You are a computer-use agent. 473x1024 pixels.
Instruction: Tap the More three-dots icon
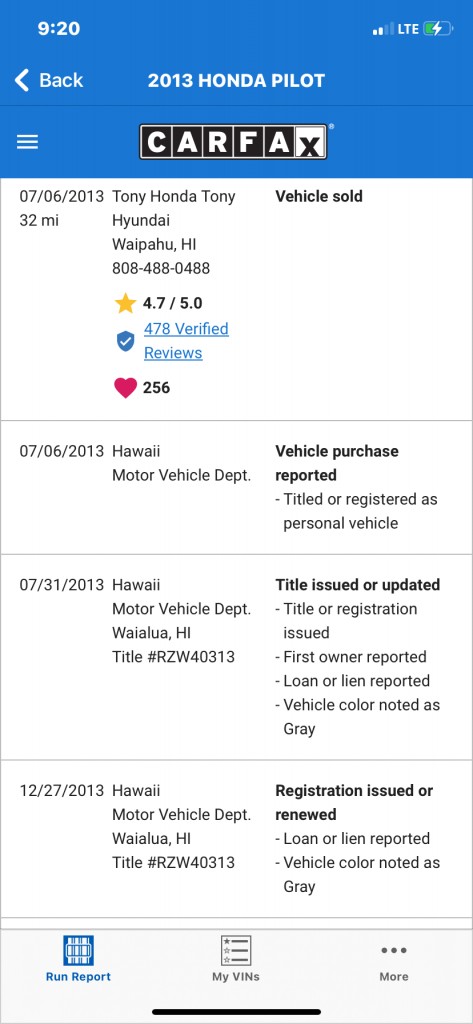tap(394, 950)
